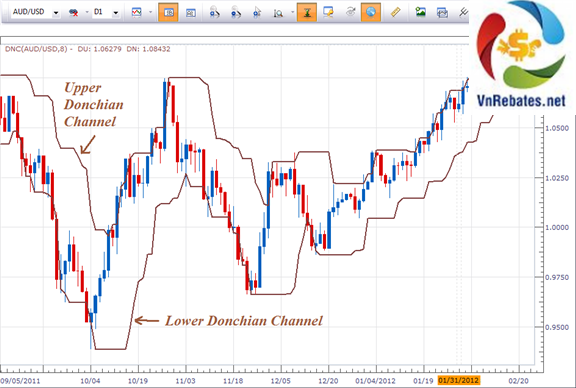Click the 1.0500 price axis label

click(x=557, y=128)
